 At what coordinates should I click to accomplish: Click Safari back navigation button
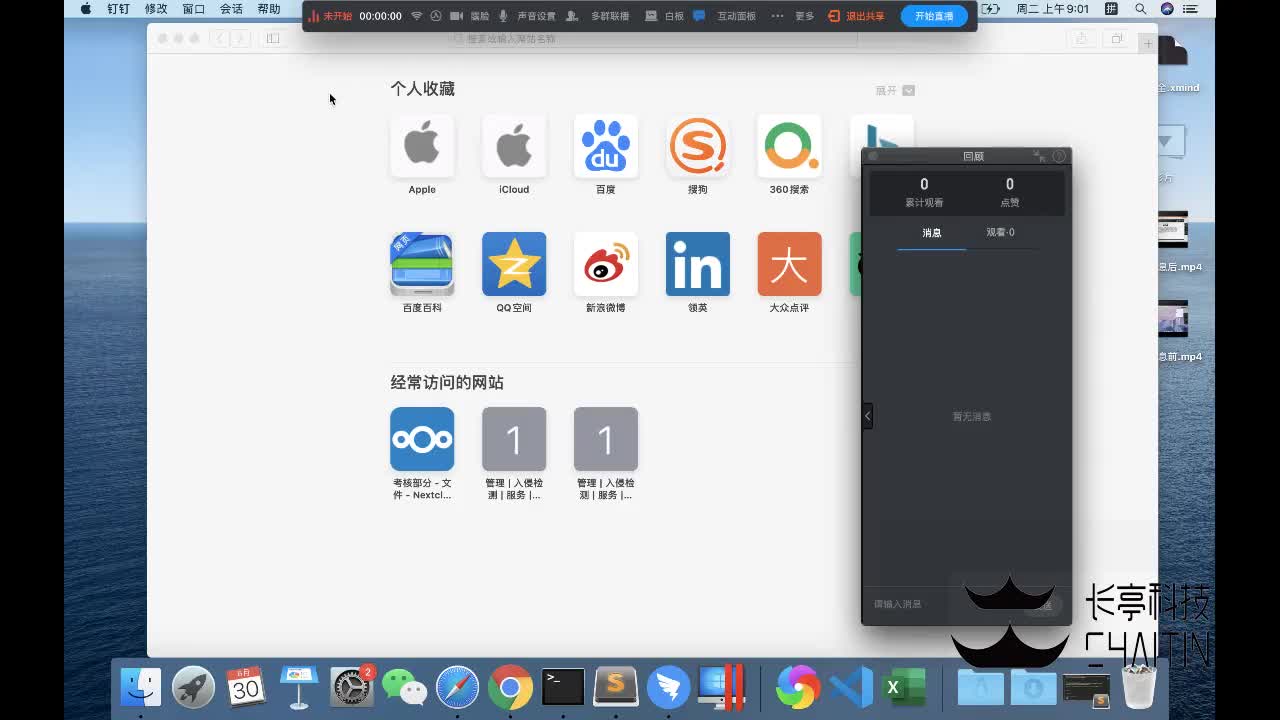coord(219,38)
